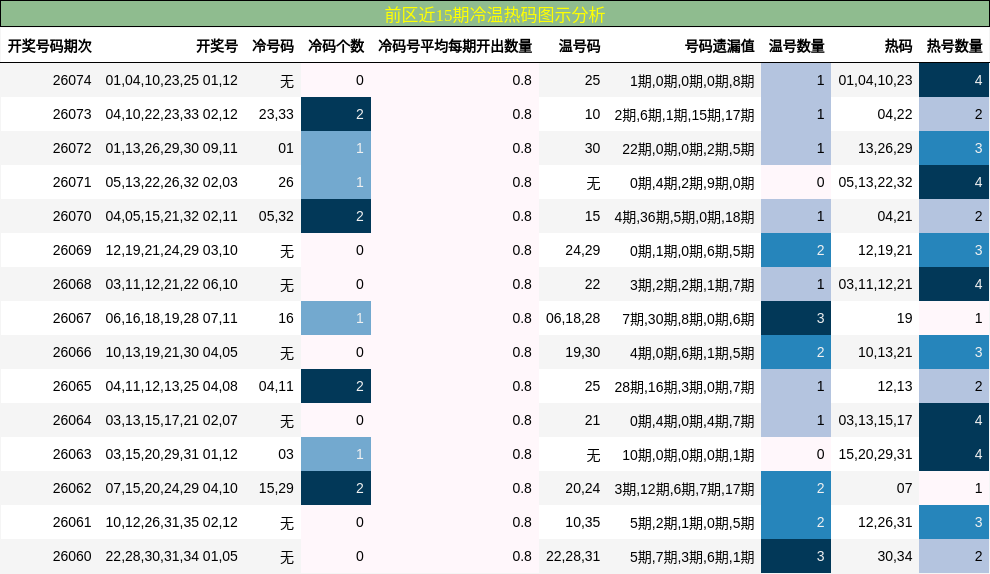Click cold count cell in row 26067
Viewport: 990px width, 574px height.
click(x=336, y=318)
